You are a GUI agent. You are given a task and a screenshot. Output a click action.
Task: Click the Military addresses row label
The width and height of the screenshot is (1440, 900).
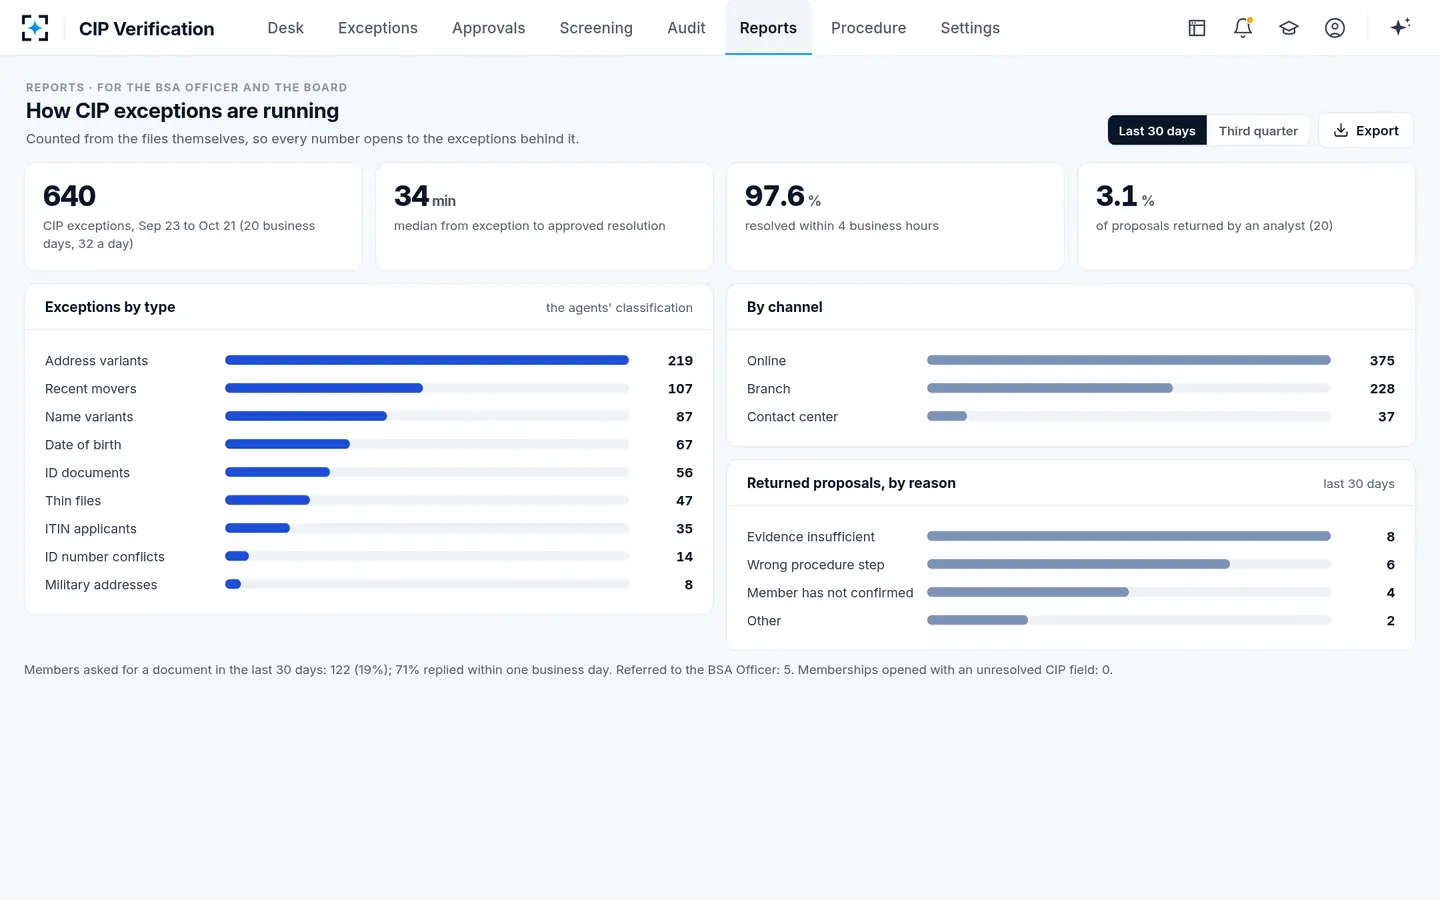pyautogui.click(x=101, y=585)
